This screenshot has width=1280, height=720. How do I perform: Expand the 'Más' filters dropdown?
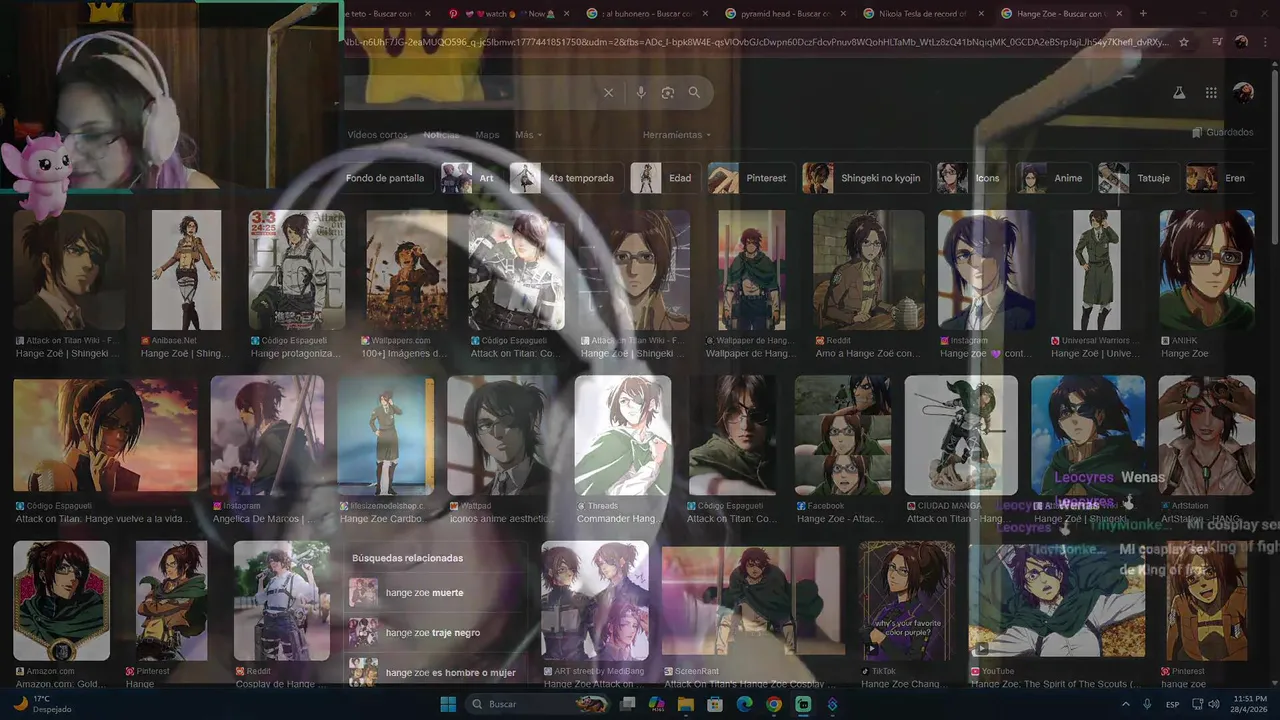[529, 135]
